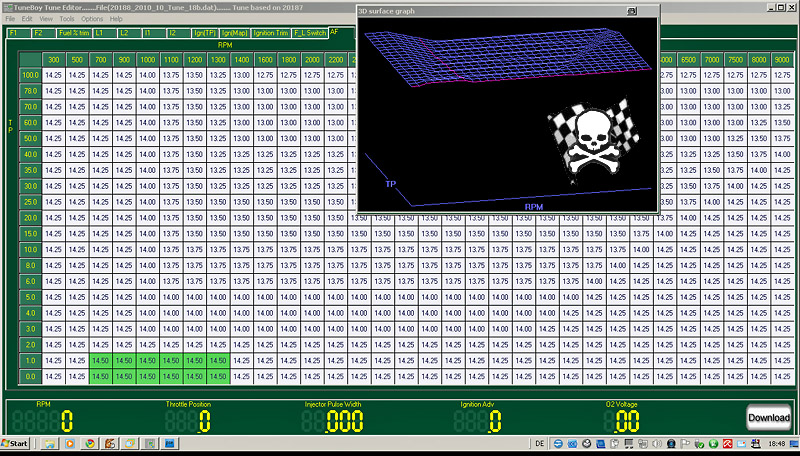
Task: Click the skull and checkered flag logo
Action: (593, 140)
